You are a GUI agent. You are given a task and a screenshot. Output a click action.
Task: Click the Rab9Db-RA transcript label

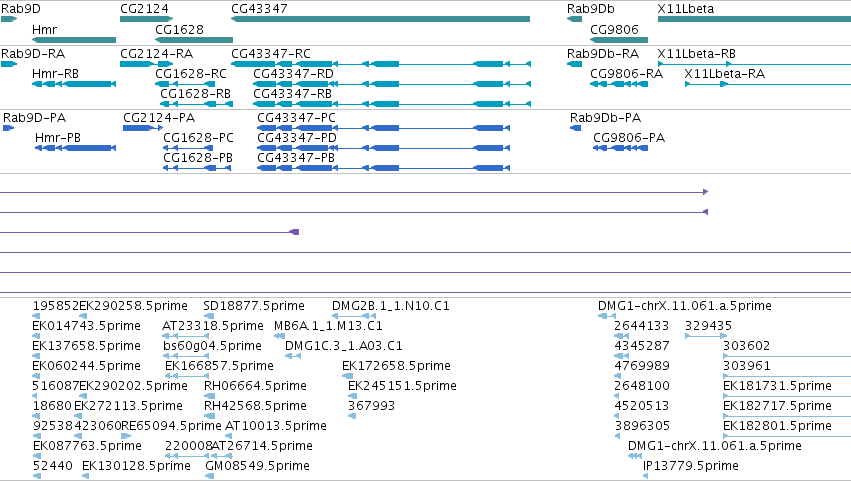[603, 54]
